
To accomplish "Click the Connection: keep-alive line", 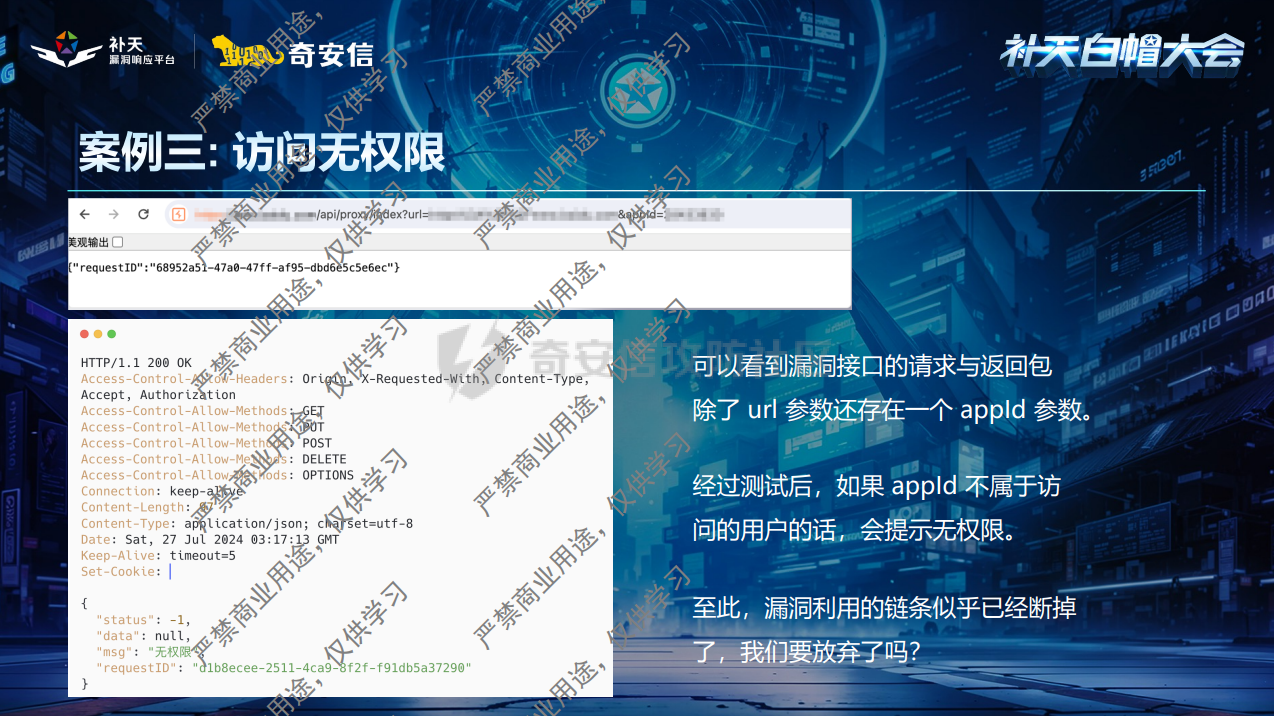I will click(x=162, y=491).
